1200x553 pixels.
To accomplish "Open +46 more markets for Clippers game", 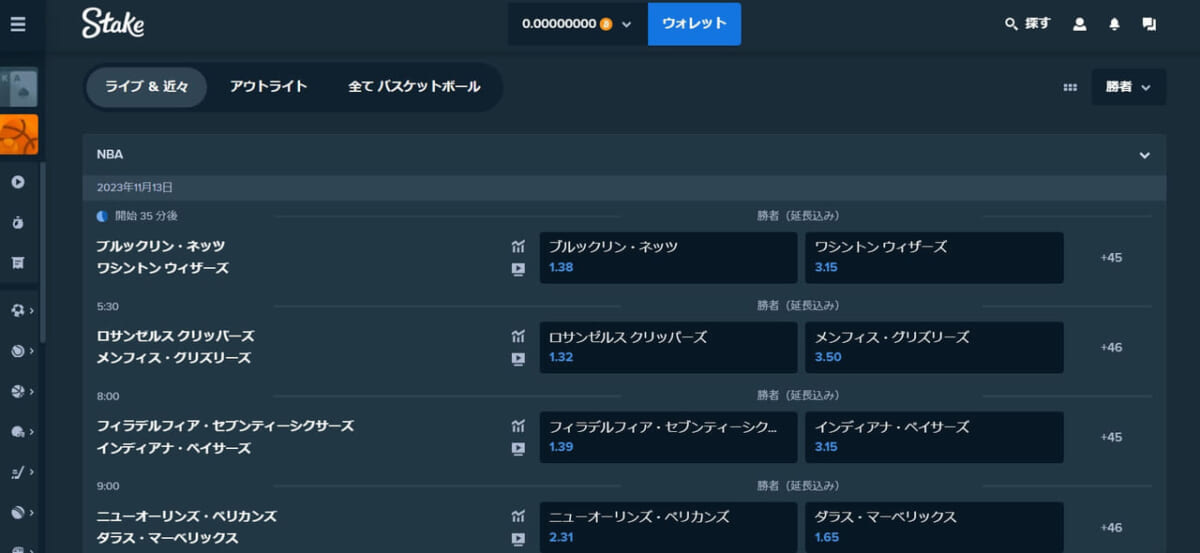I will point(1111,347).
